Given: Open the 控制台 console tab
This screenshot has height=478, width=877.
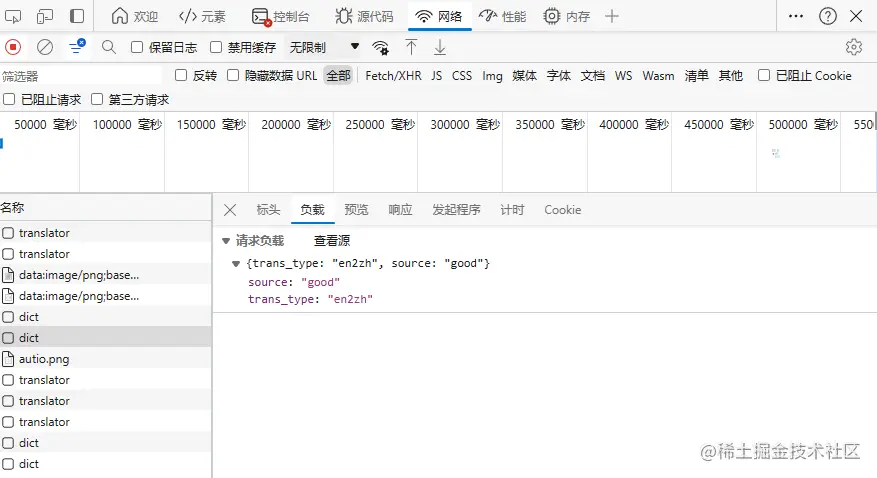Looking at the screenshot, I should 280,16.
